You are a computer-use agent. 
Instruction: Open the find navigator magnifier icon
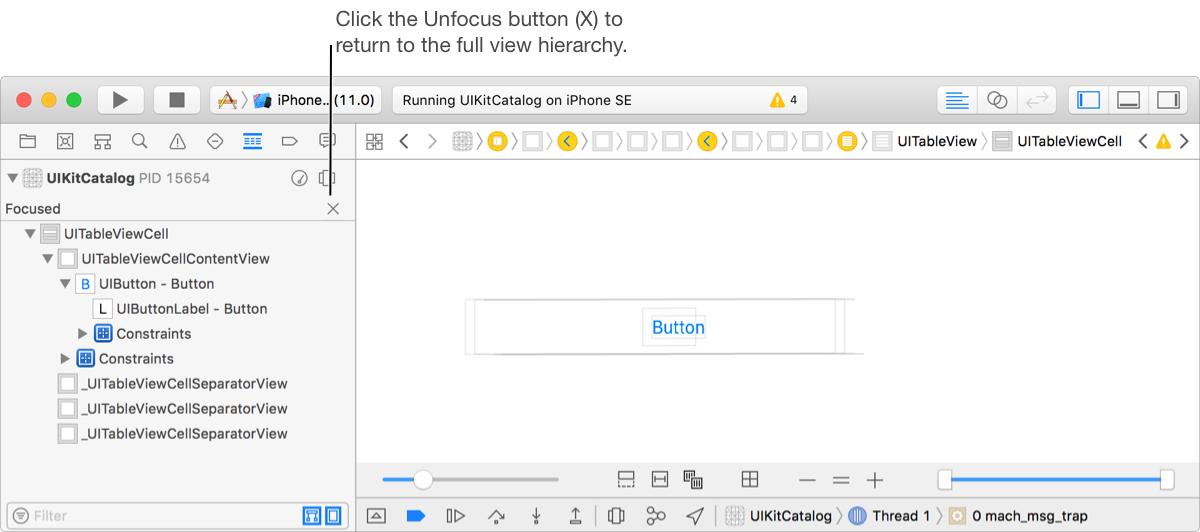click(140, 141)
